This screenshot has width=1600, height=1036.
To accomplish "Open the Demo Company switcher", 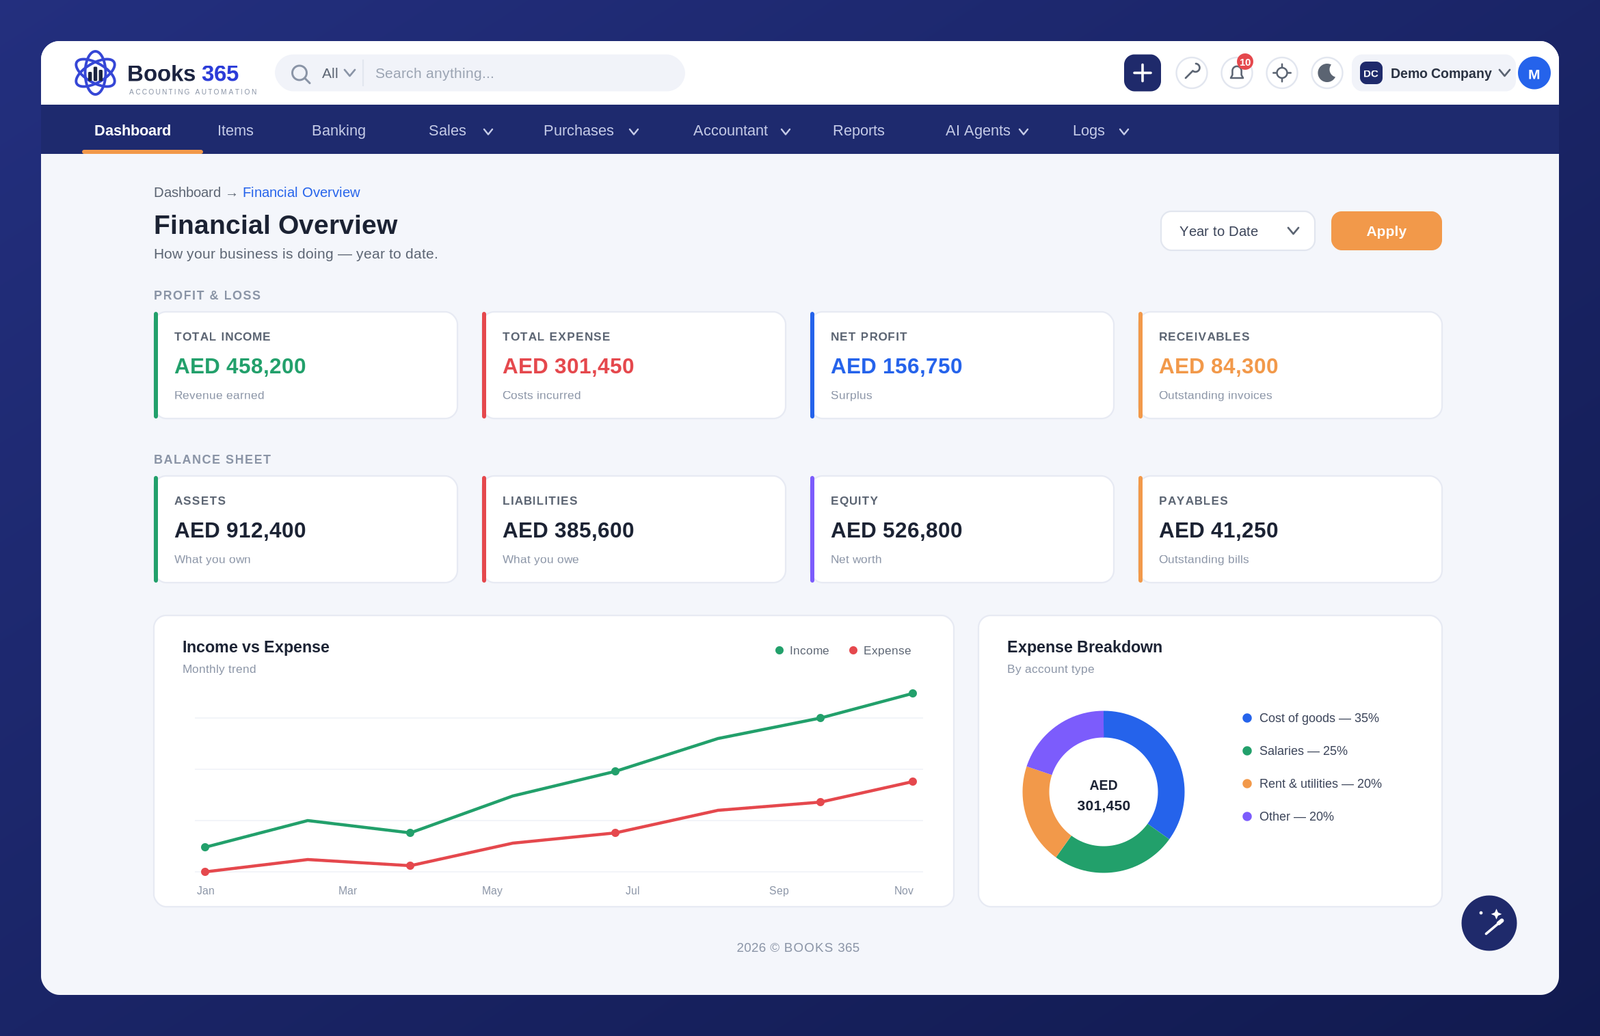I will 1434,73.
